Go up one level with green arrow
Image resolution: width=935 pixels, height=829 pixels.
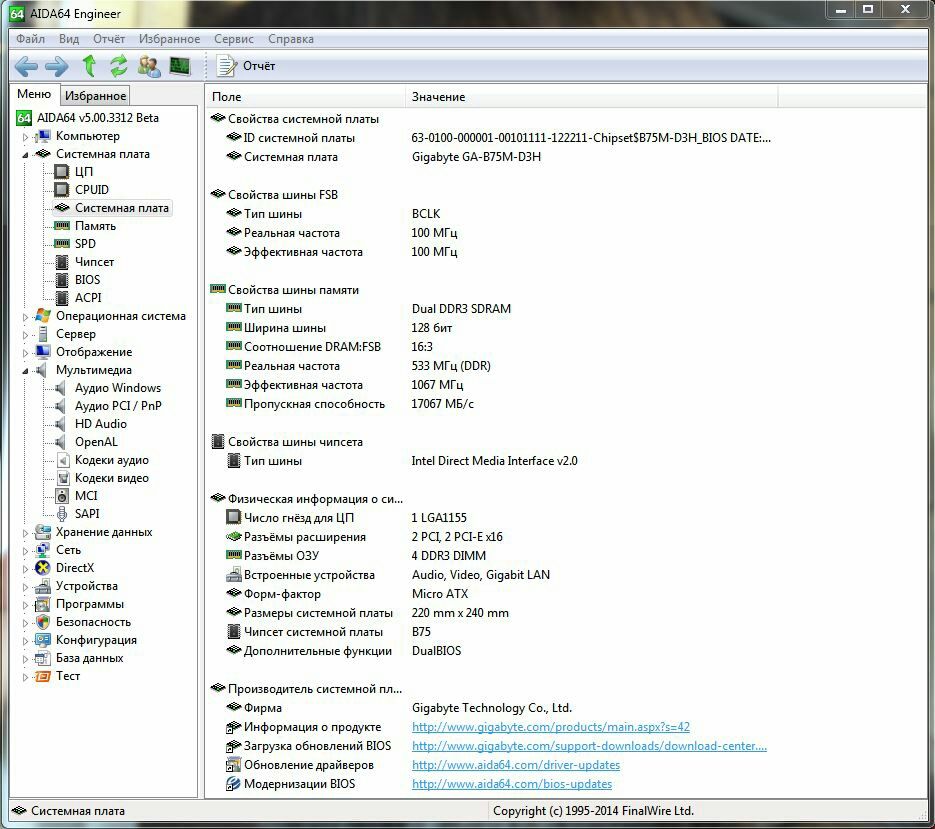(89, 66)
